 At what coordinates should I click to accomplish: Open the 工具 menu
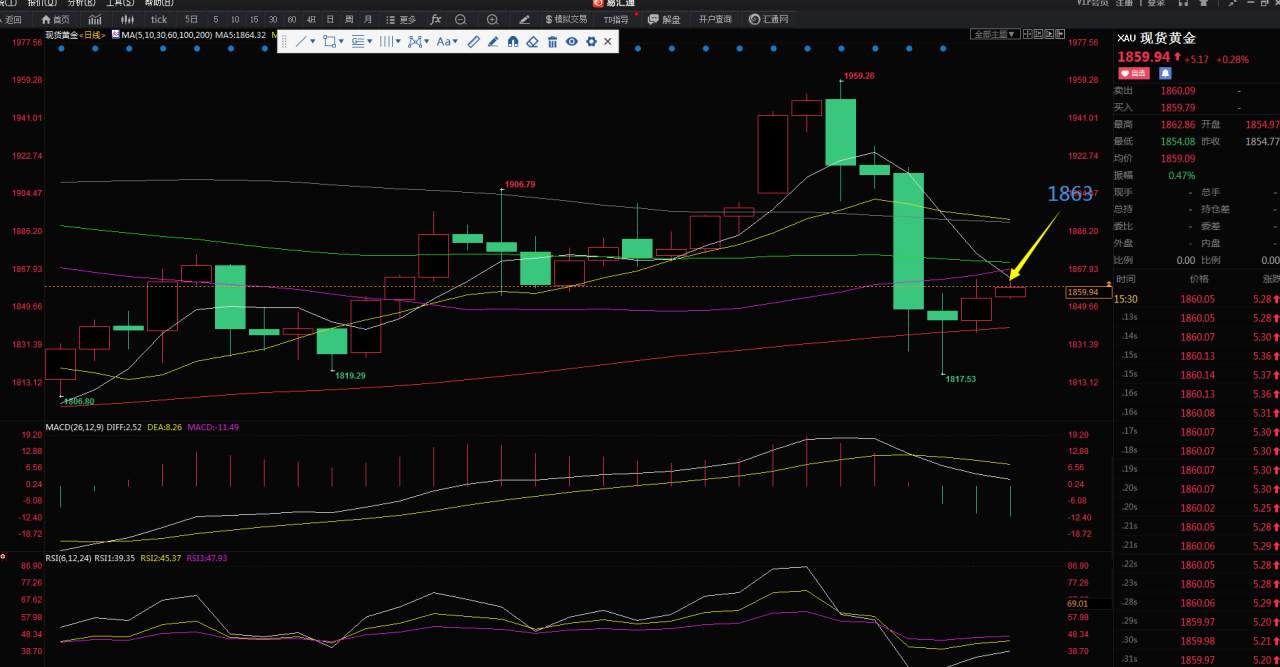[121, 3]
